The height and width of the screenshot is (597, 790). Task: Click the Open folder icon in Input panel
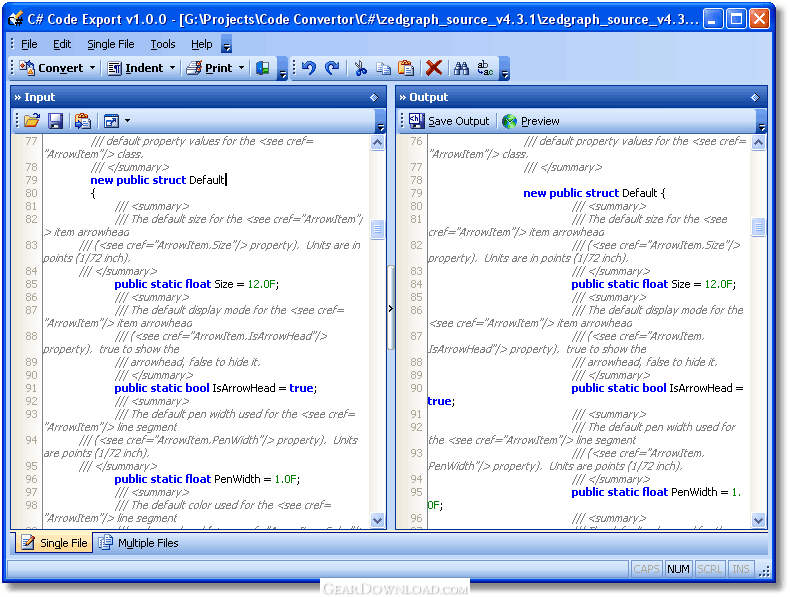pos(32,121)
